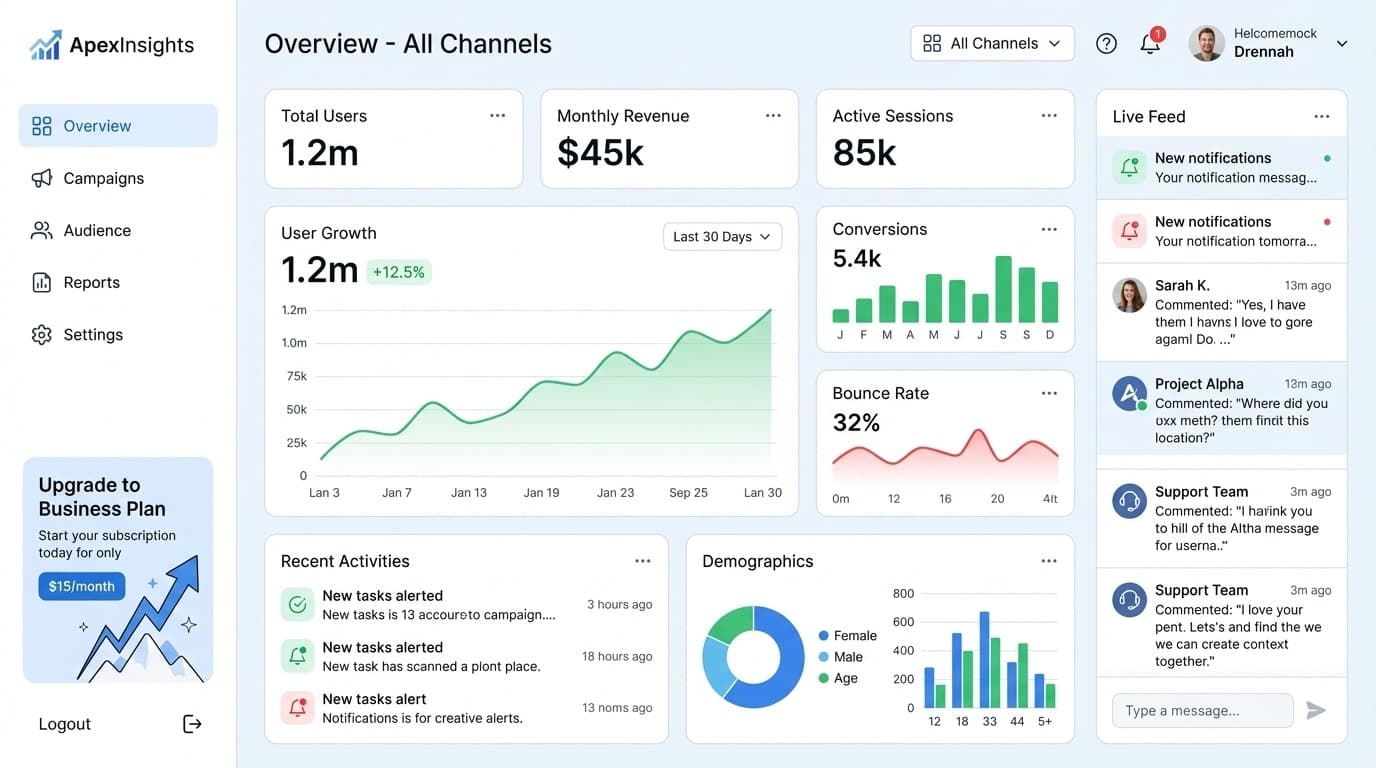
Task: Open the Reports sidebar item
Action: coord(91,282)
